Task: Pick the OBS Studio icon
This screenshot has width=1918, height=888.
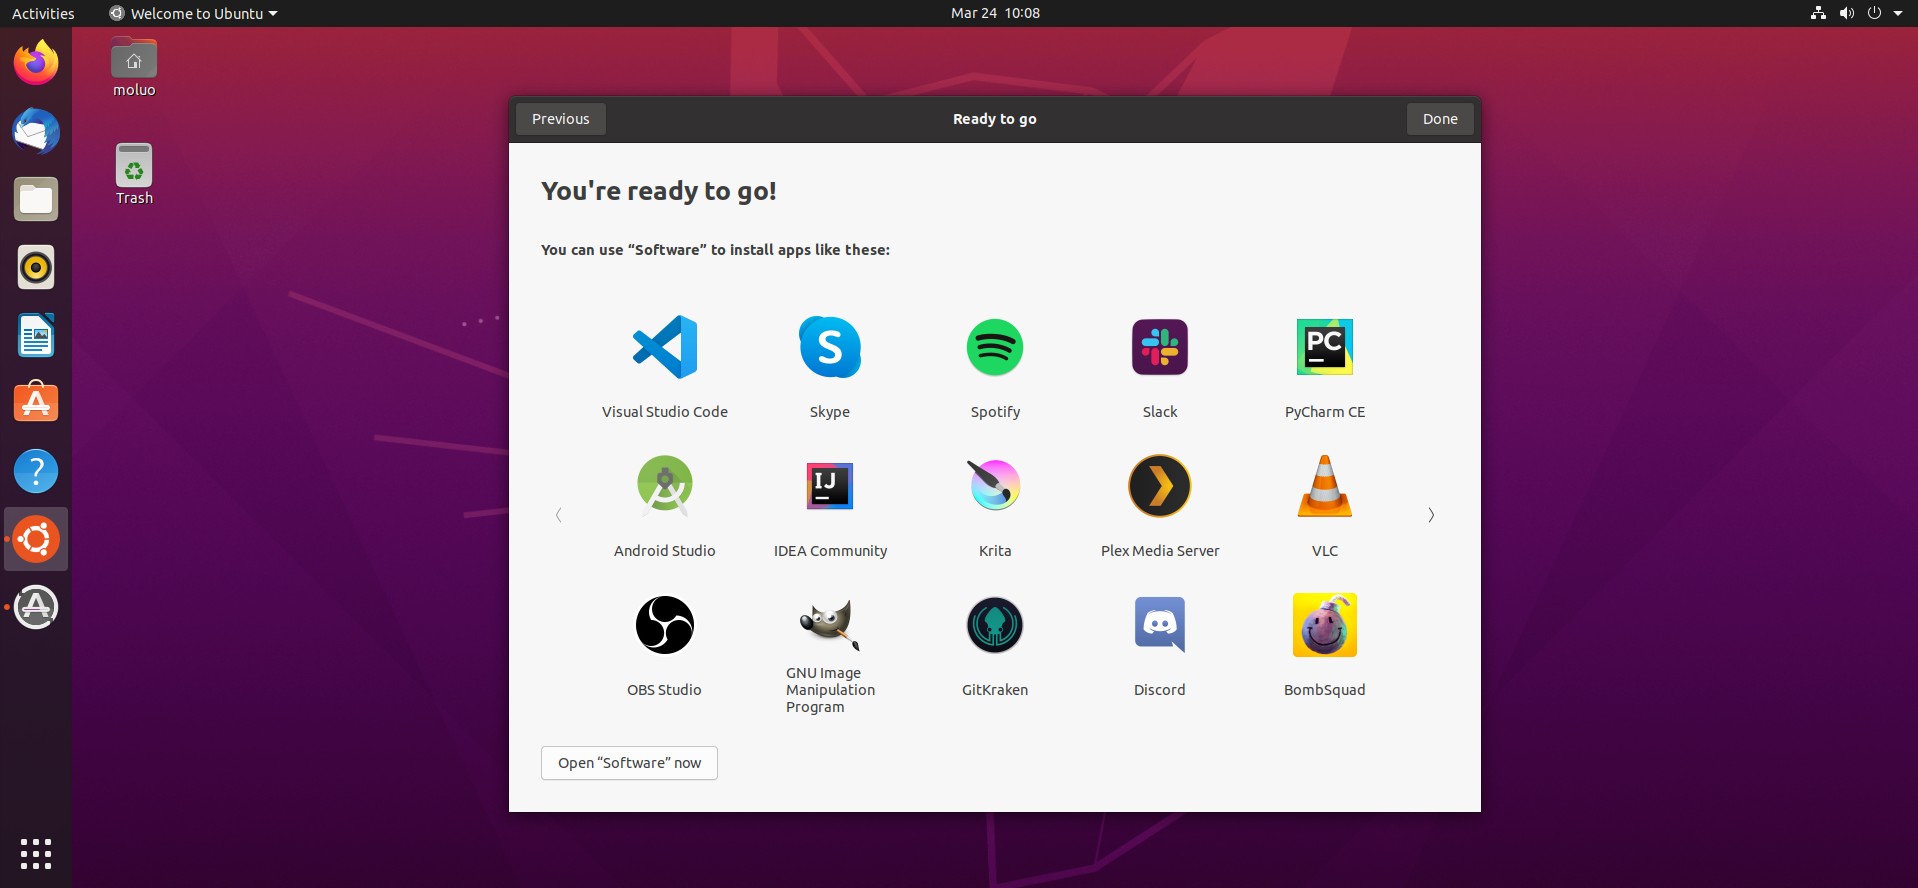Action: click(665, 625)
